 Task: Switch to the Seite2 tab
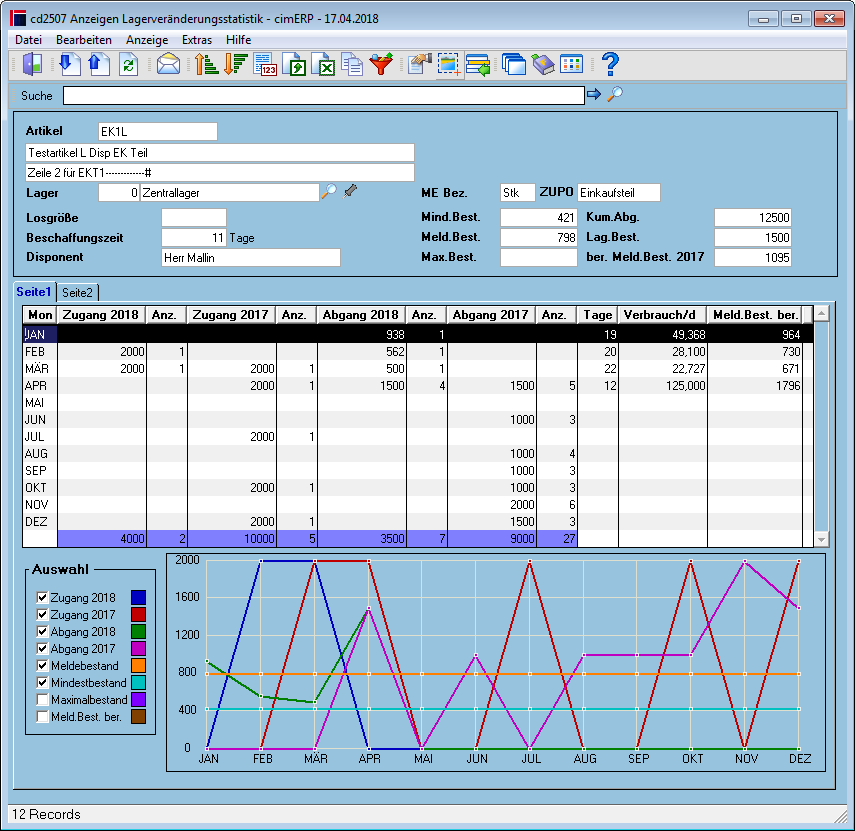(77, 293)
